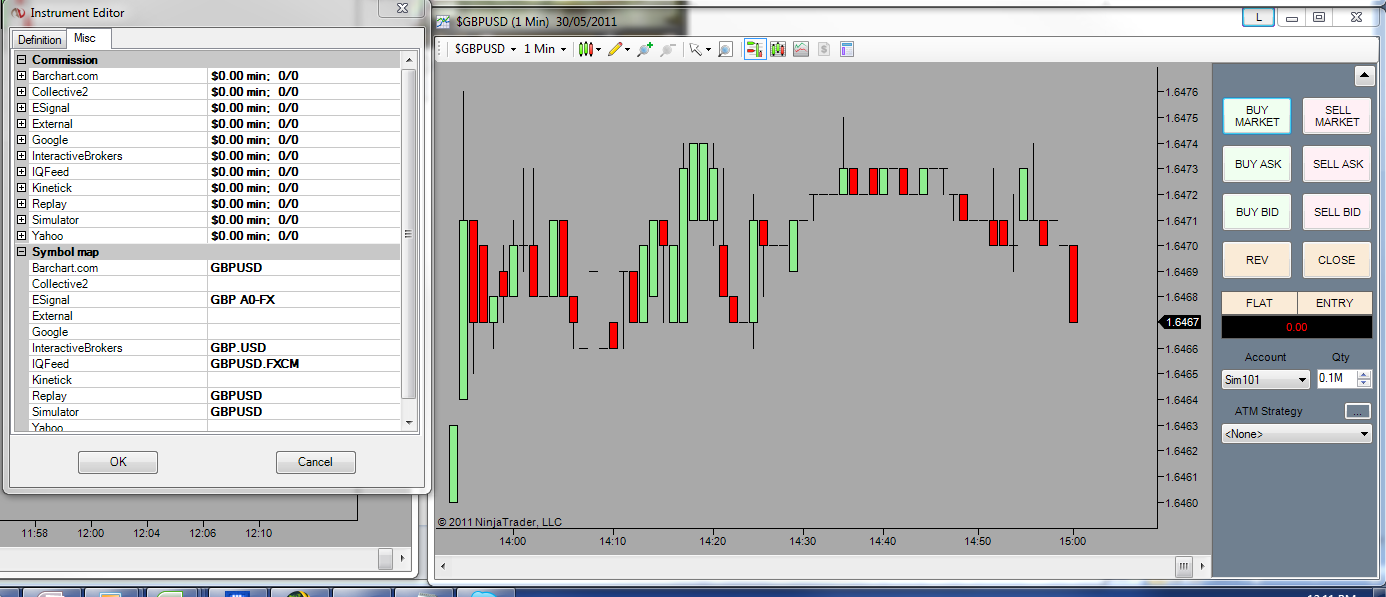The width and height of the screenshot is (1386, 597).
Task: Click the $GBPUSD chart window title icon
Action: click(x=444, y=20)
